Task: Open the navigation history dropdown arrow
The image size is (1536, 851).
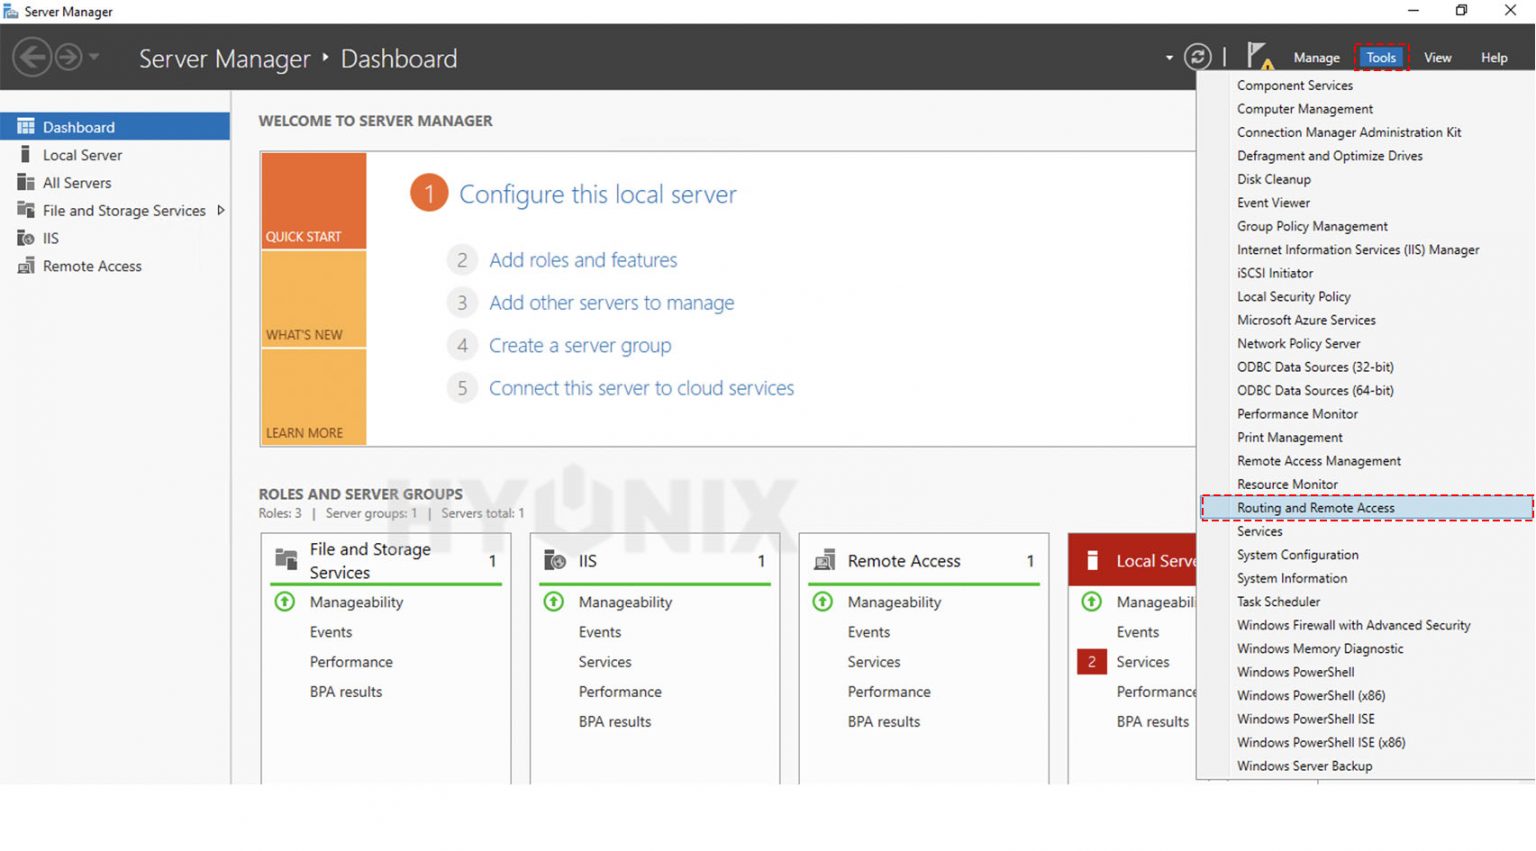Action: [x=94, y=58]
